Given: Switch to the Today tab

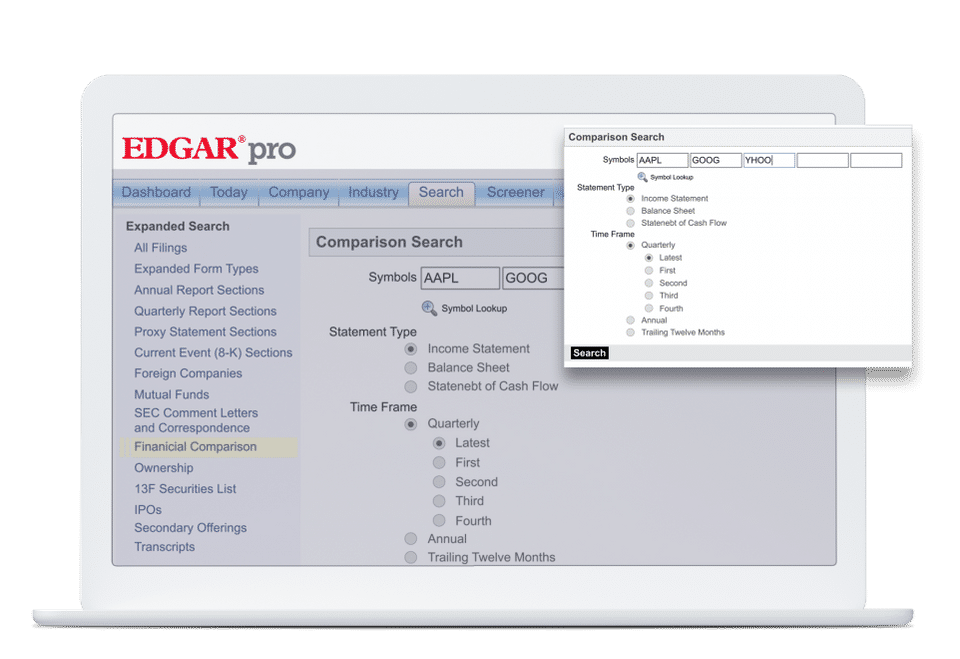Looking at the screenshot, I should [x=228, y=192].
